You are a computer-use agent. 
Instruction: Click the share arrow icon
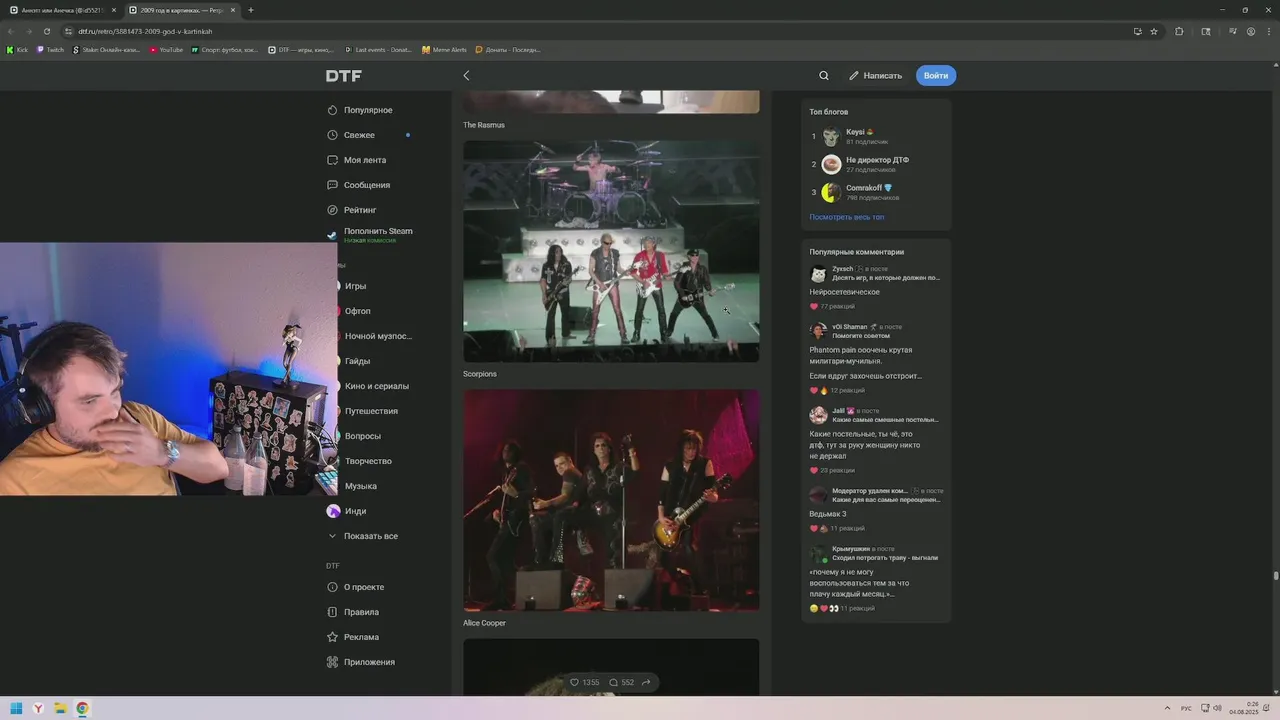coord(646,683)
